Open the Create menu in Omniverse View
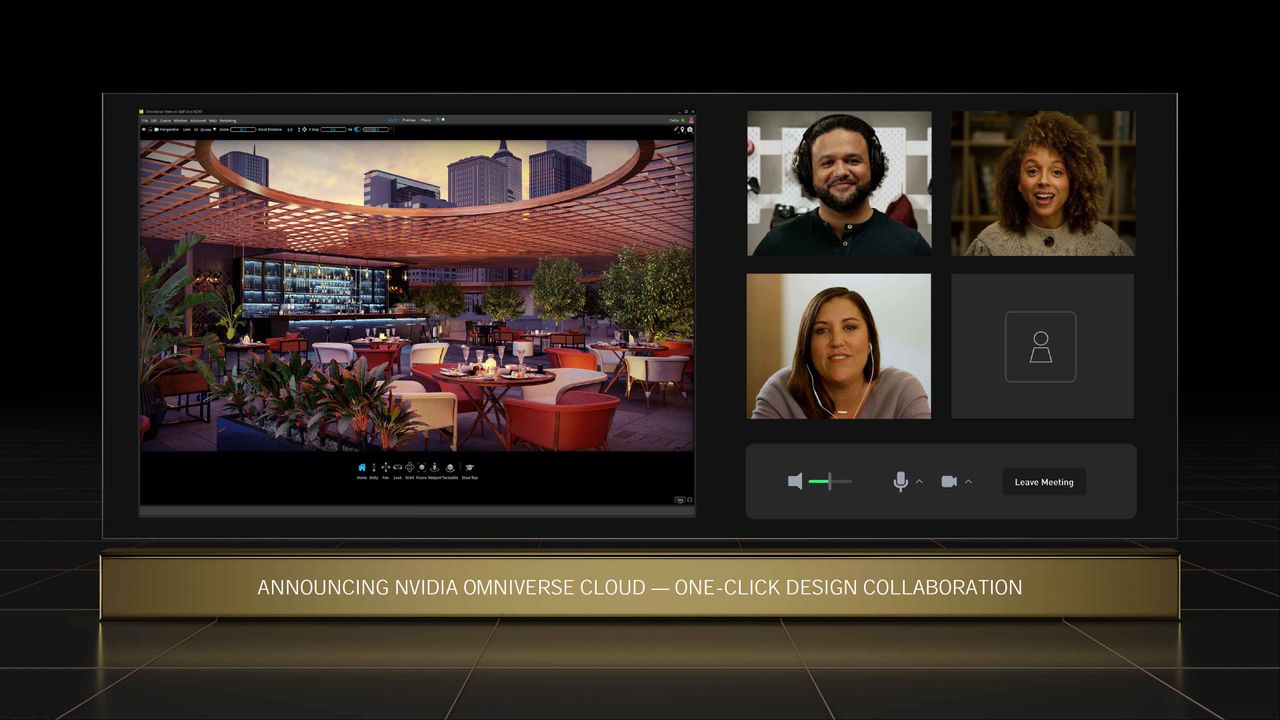 (165, 121)
